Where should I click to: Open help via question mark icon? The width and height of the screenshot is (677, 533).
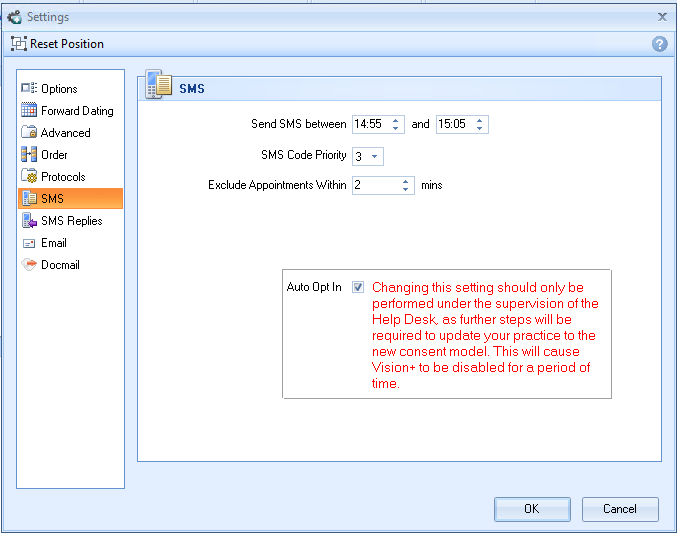660,44
